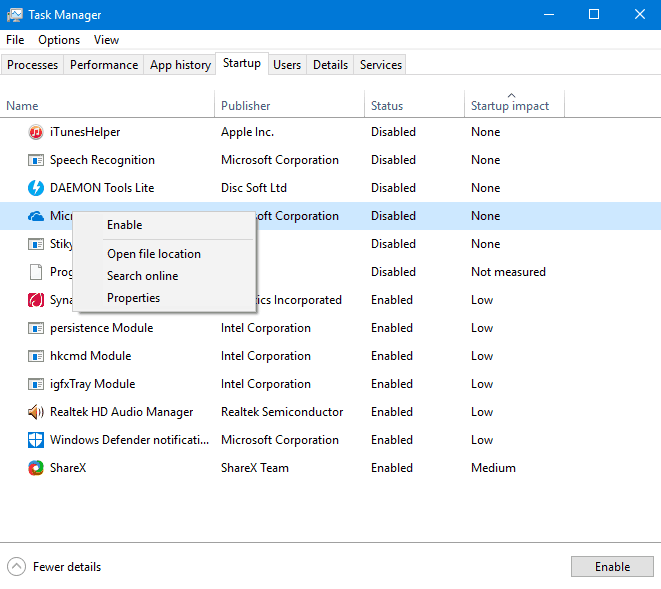Click the OneDrive cloud icon
Screen dimensions: 661x589
(x=36, y=216)
